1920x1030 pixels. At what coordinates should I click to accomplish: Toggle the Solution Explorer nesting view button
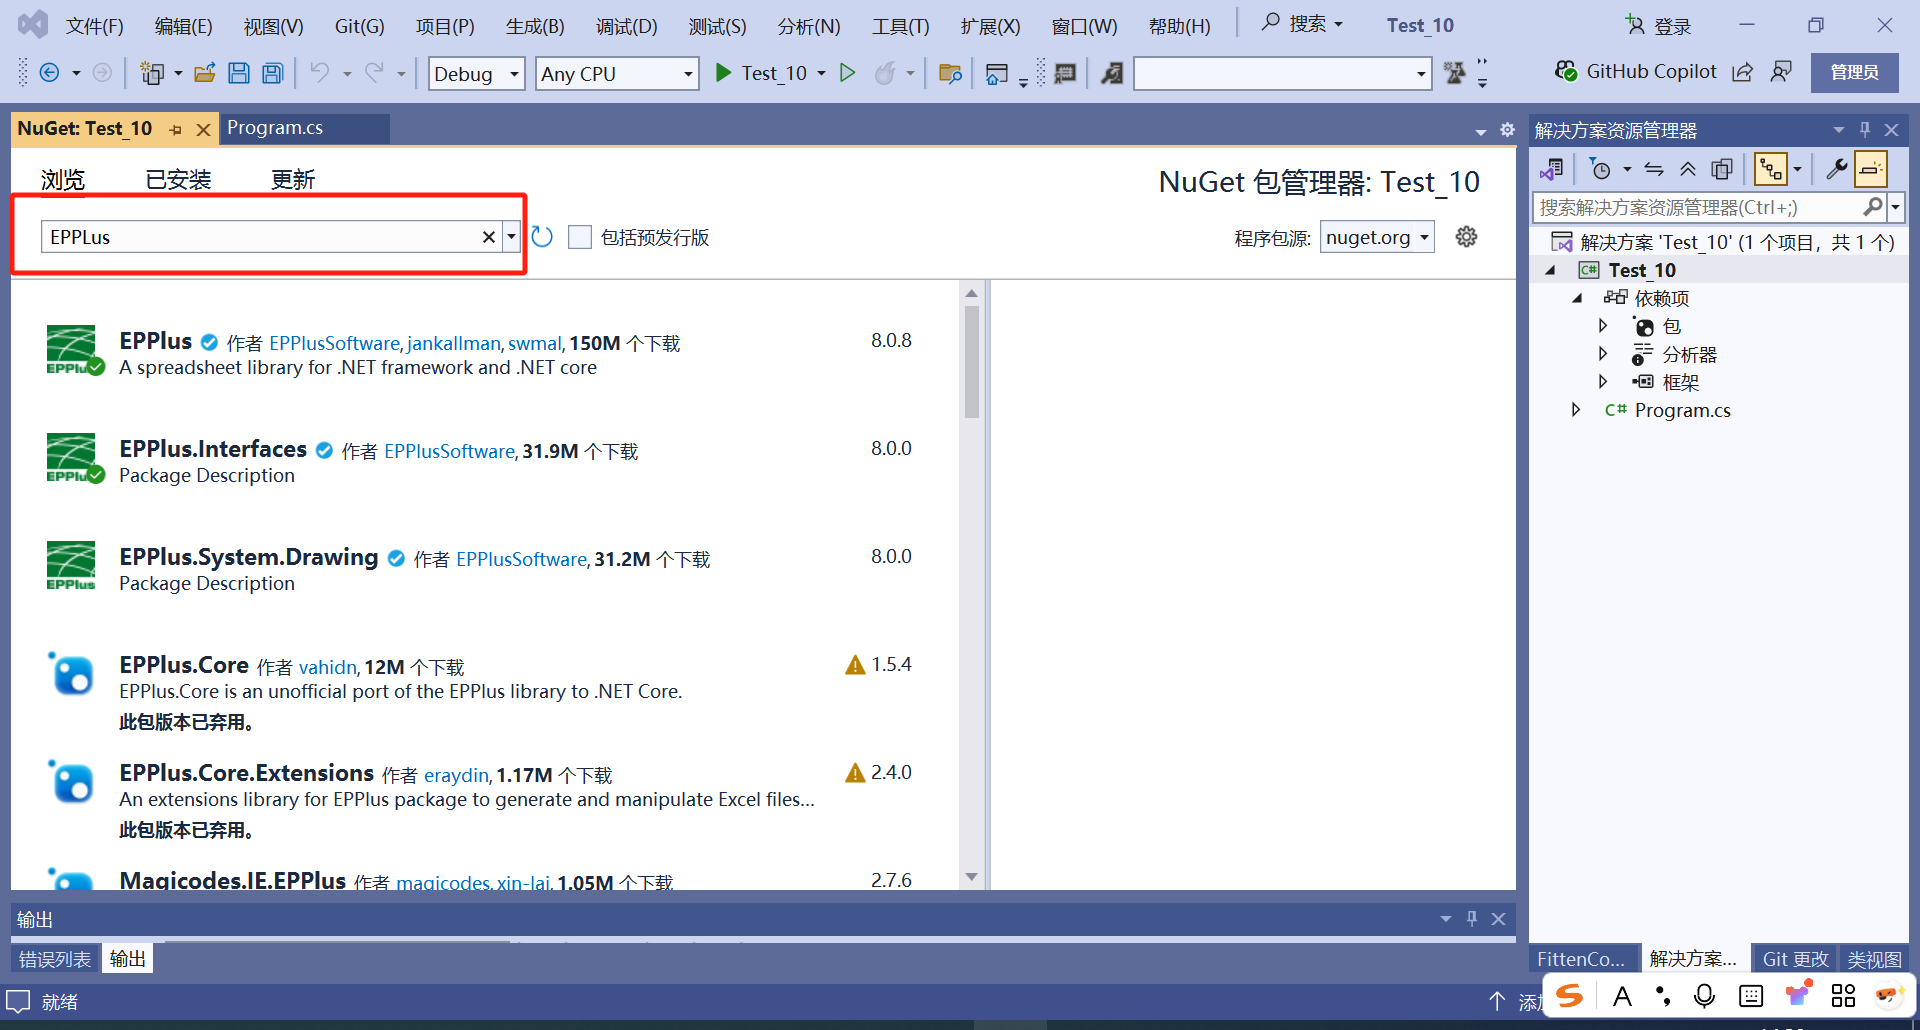[1771, 169]
